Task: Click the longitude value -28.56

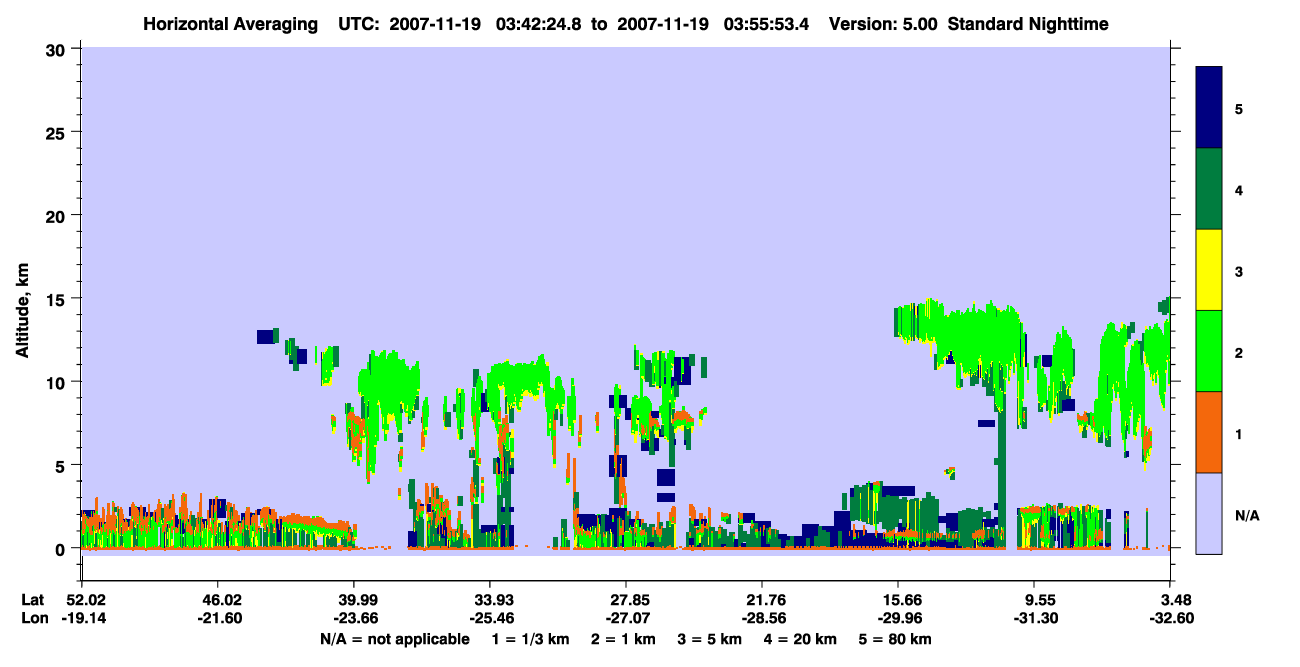Action: point(762,619)
